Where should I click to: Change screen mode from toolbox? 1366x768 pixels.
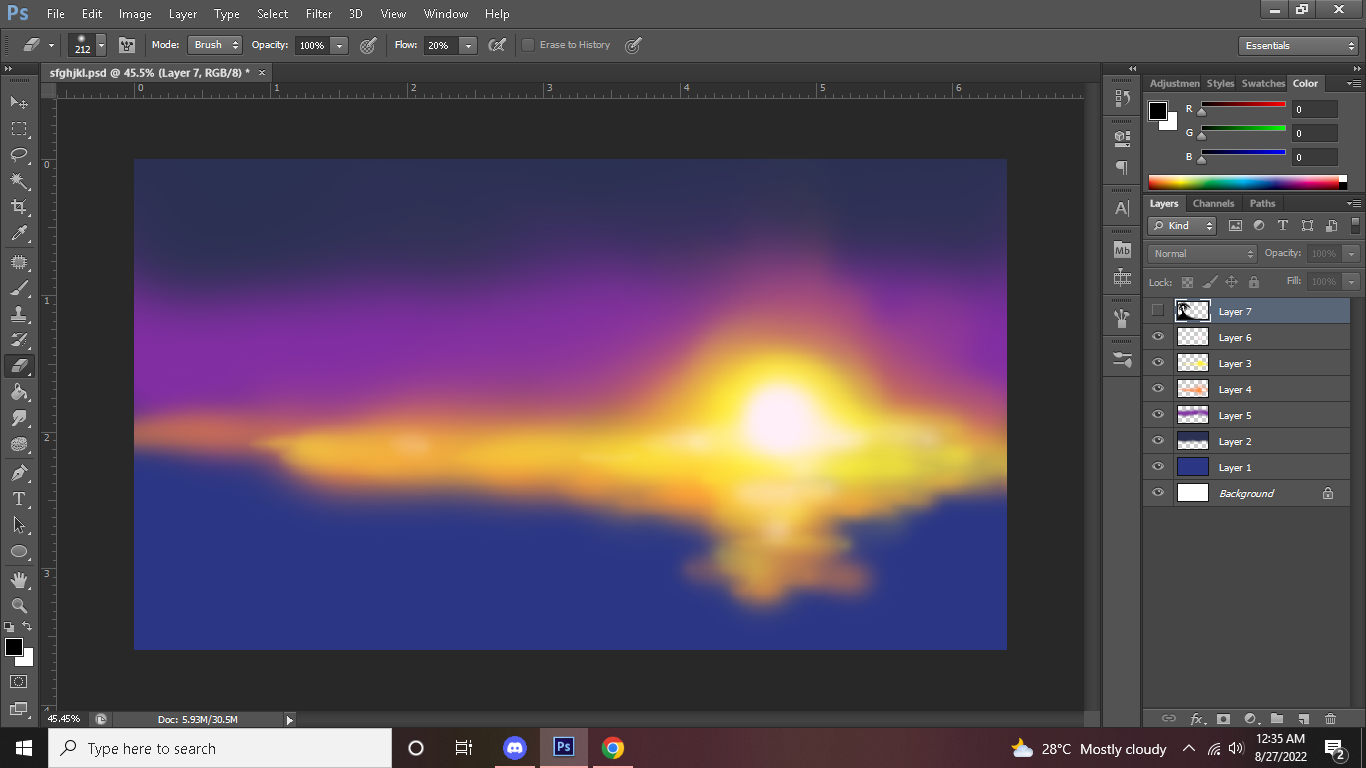click(x=19, y=708)
